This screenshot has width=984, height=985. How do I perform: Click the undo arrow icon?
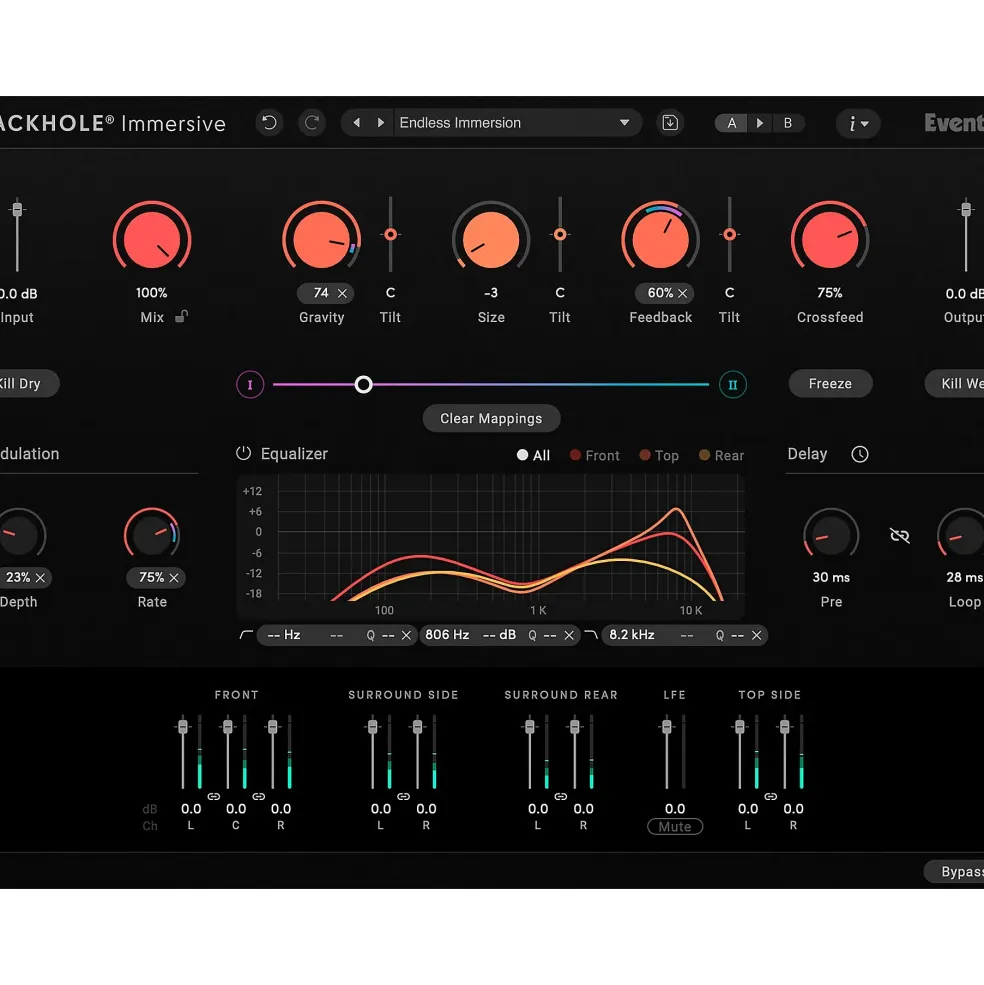tap(270, 122)
